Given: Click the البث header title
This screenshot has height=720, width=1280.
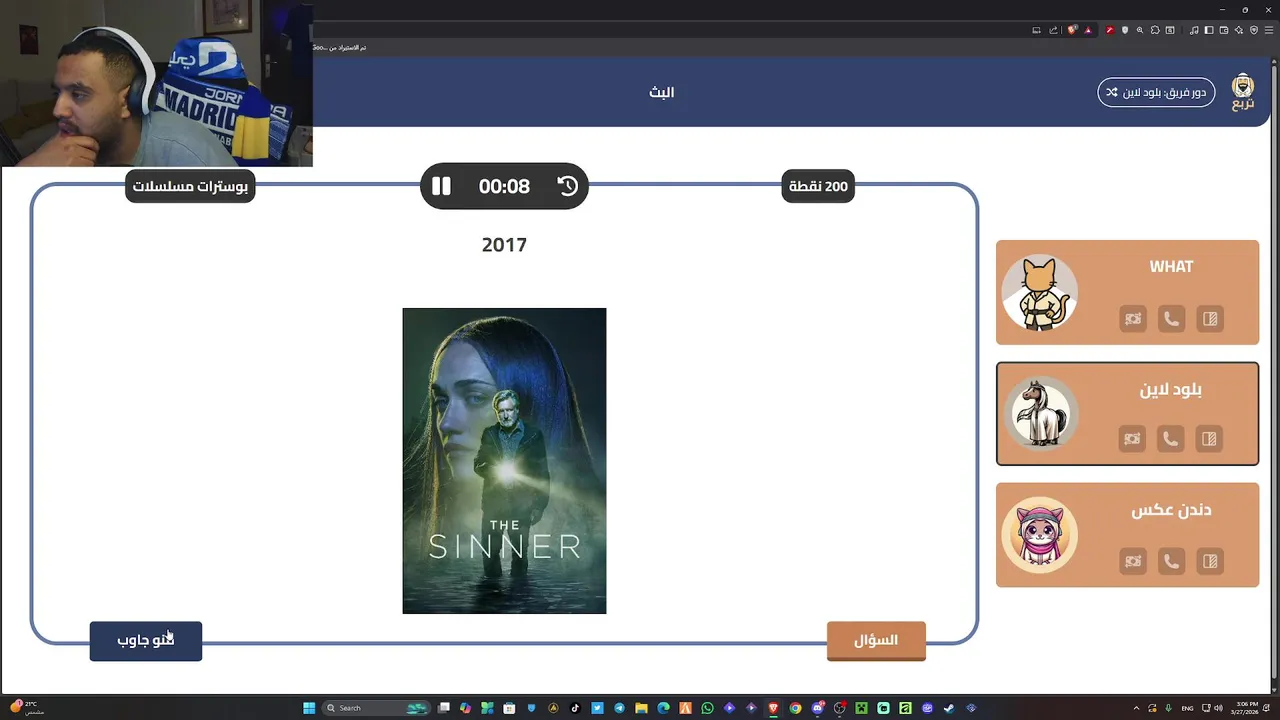Looking at the screenshot, I should (x=661, y=92).
